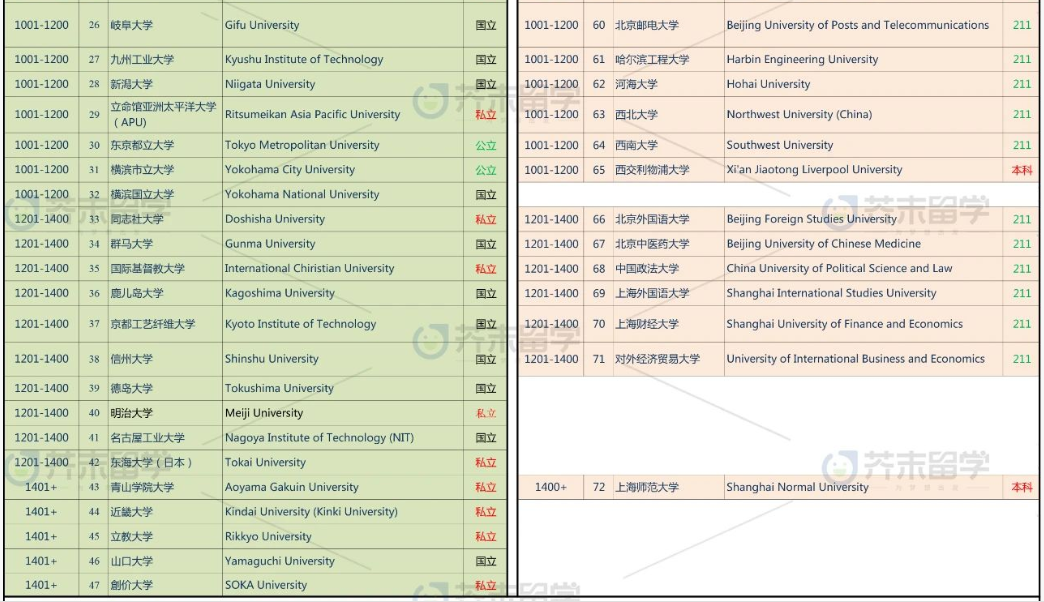The height and width of the screenshot is (602, 1044).
Task: Click the '1400+' ranking cell
Action: (551, 487)
